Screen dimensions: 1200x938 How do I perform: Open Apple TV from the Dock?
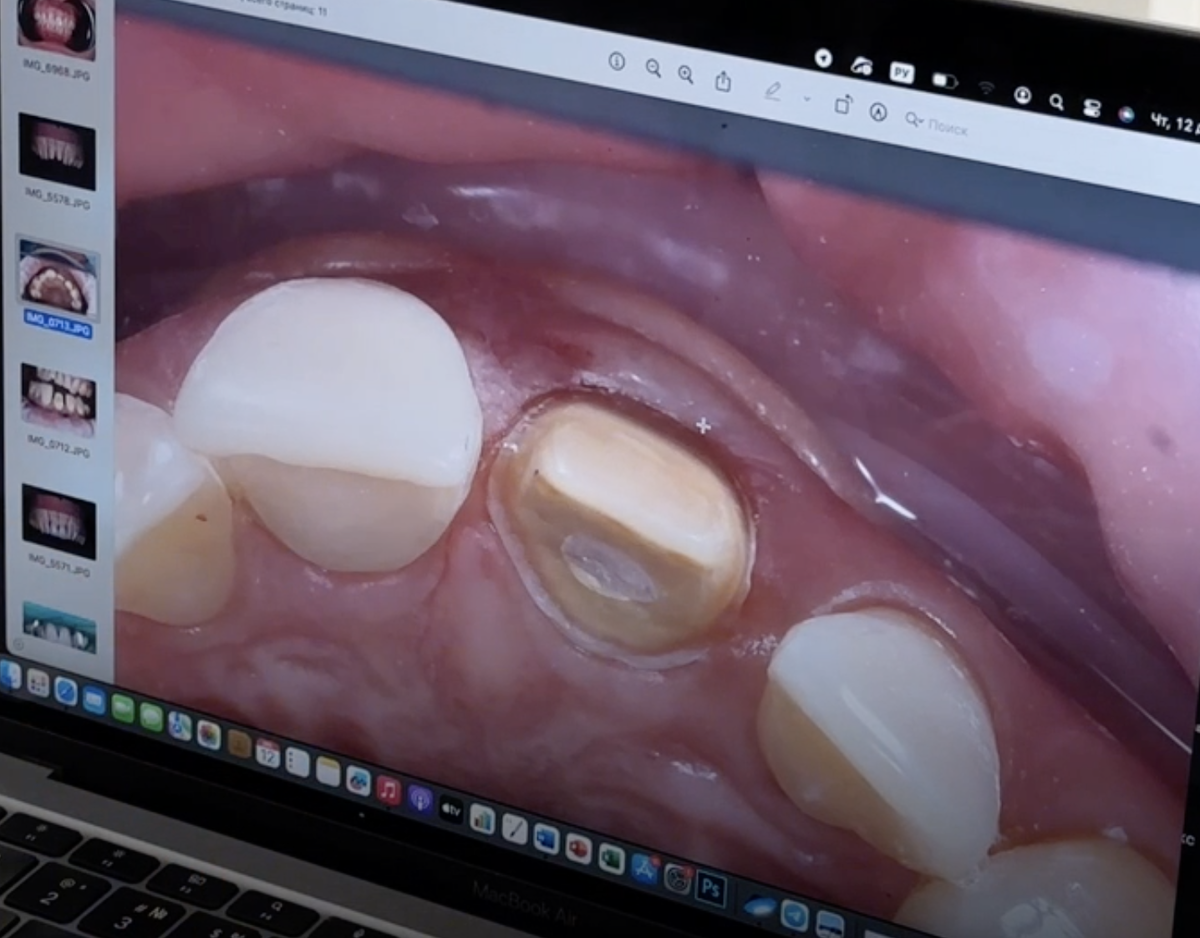pyautogui.click(x=452, y=810)
